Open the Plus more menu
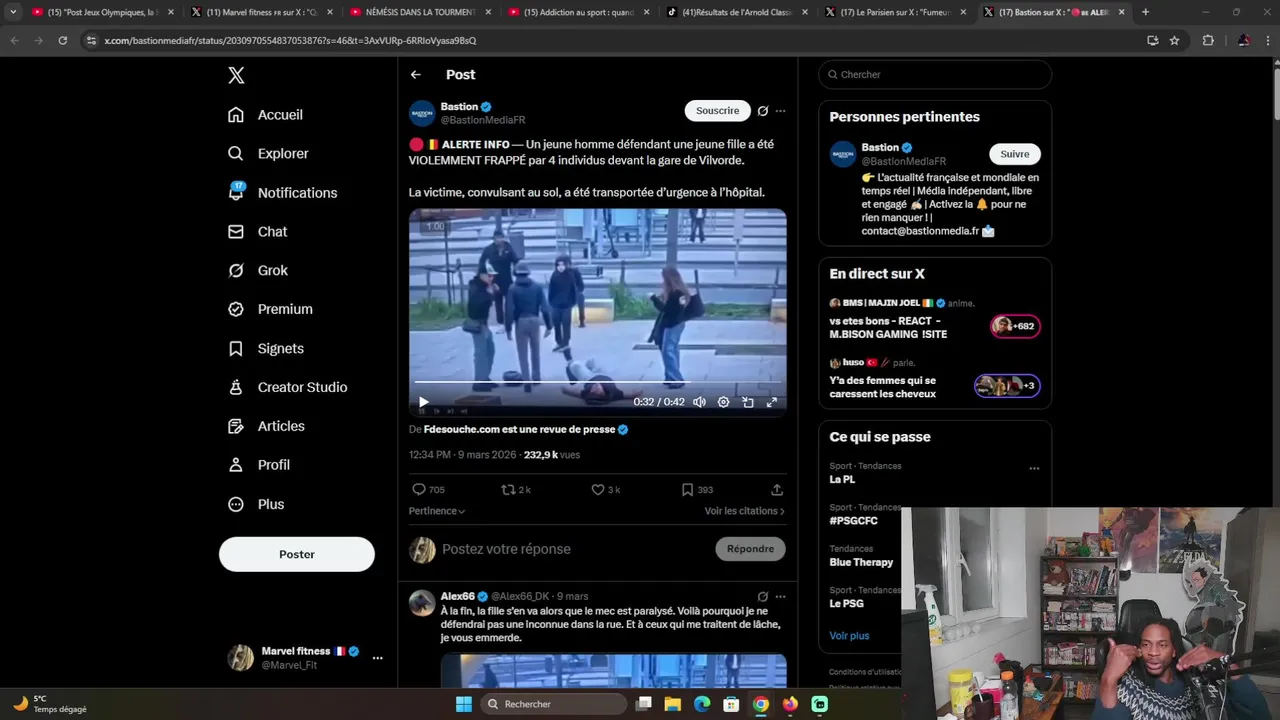 point(256,505)
